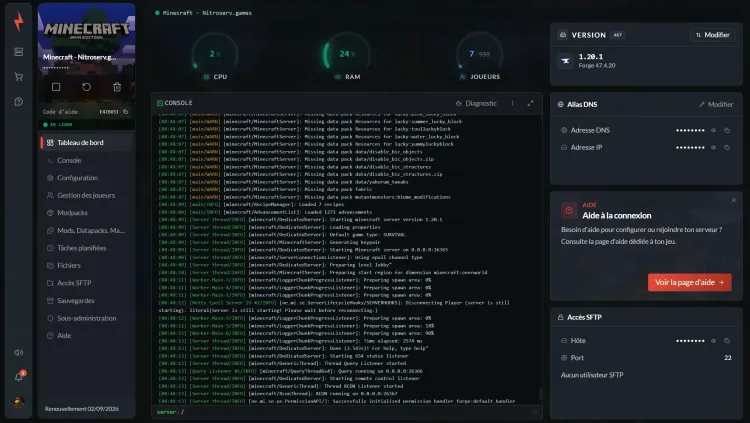Expand the console to fullscreen
This screenshot has width=750, height=423.
click(x=530, y=103)
